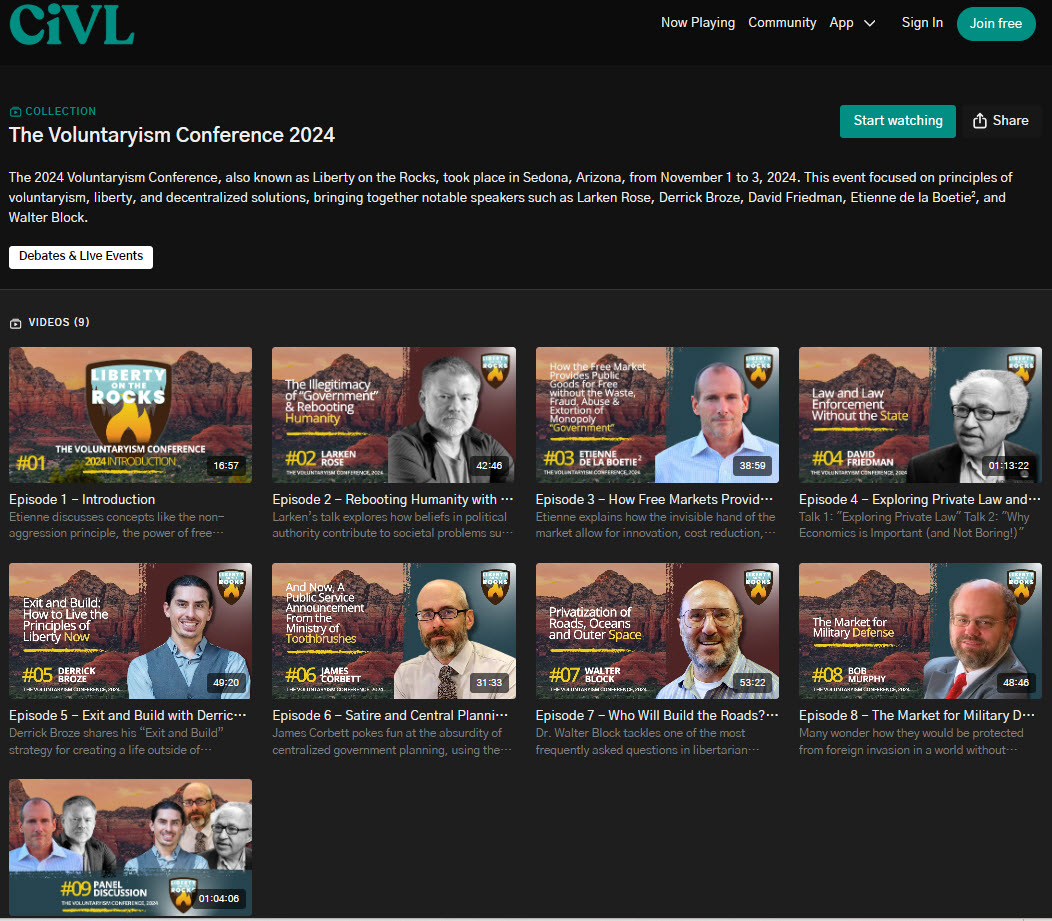Viewport: 1052px width, 921px height.
Task: Open the Etienne de la Boetie #03 thumbnail
Action: click(x=657, y=415)
